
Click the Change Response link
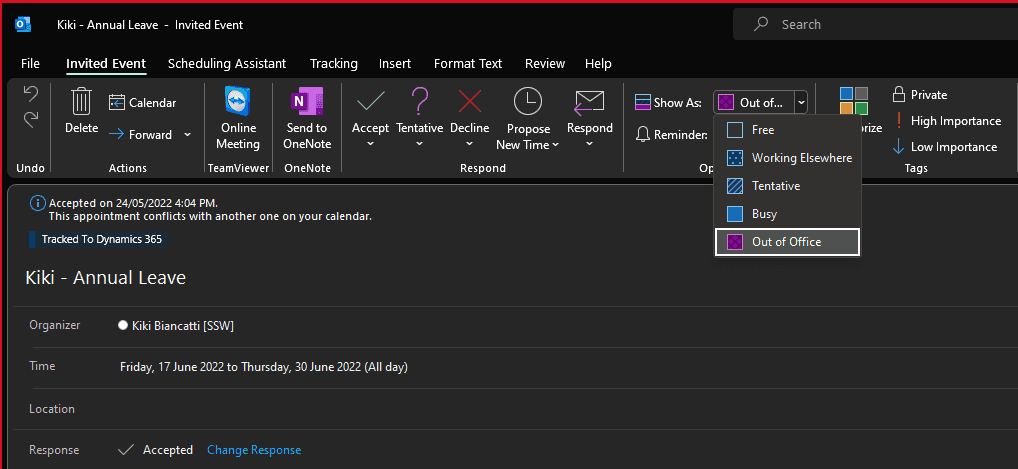coord(253,450)
